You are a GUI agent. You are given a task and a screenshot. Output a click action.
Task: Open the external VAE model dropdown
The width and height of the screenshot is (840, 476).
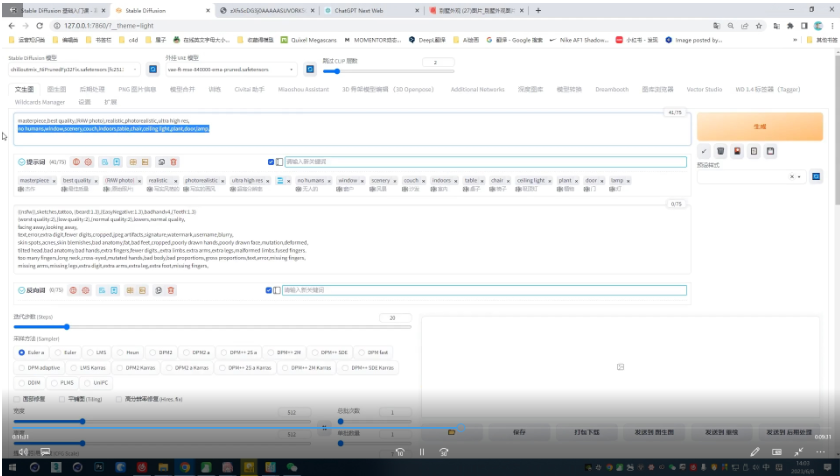tap(231, 69)
